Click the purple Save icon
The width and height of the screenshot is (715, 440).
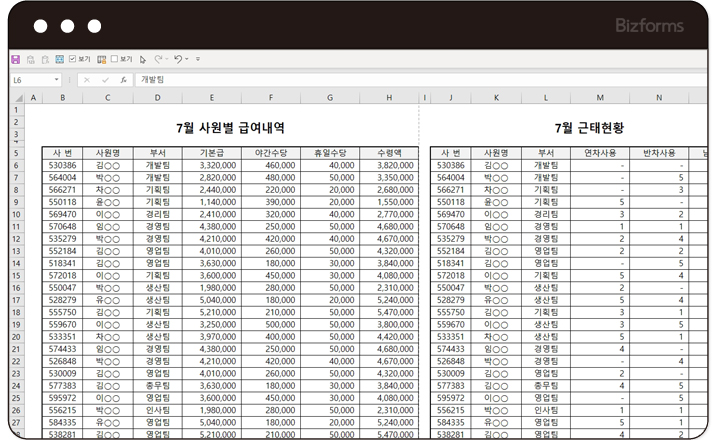[x=15, y=59]
